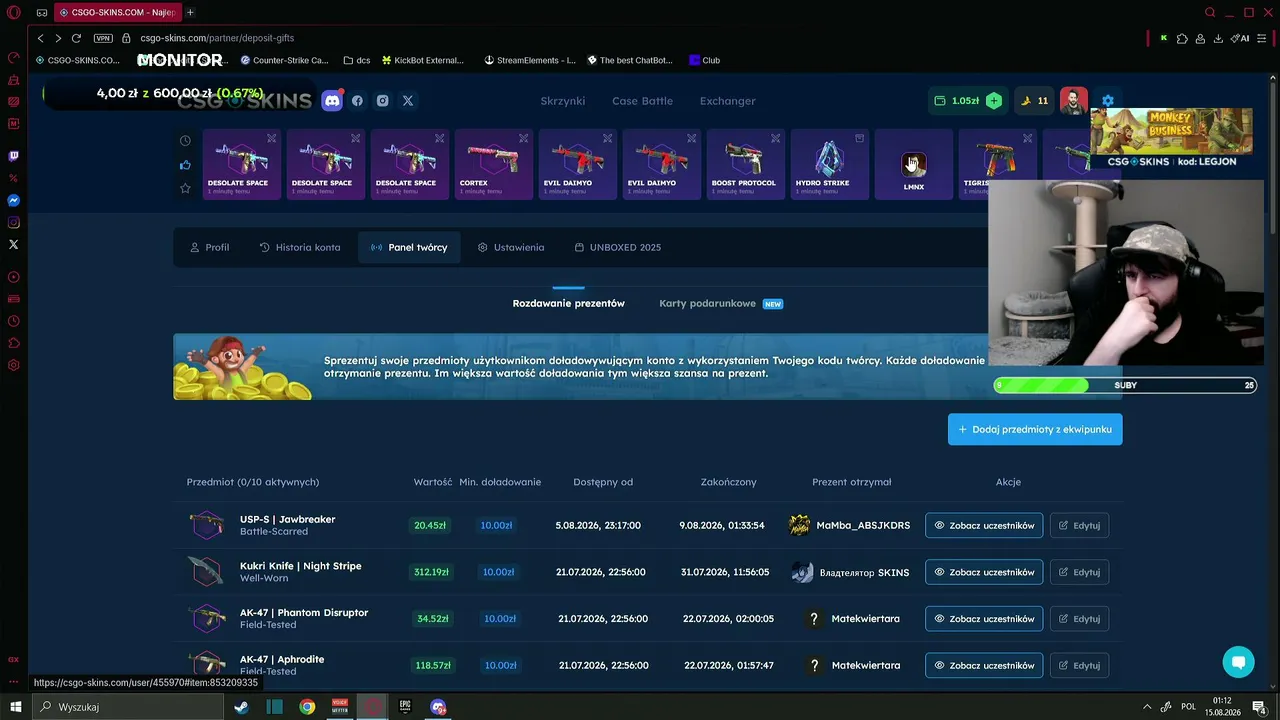This screenshot has width=1280, height=720.
Task: Open Case Battle in the top navigation
Action: [642, 101]
